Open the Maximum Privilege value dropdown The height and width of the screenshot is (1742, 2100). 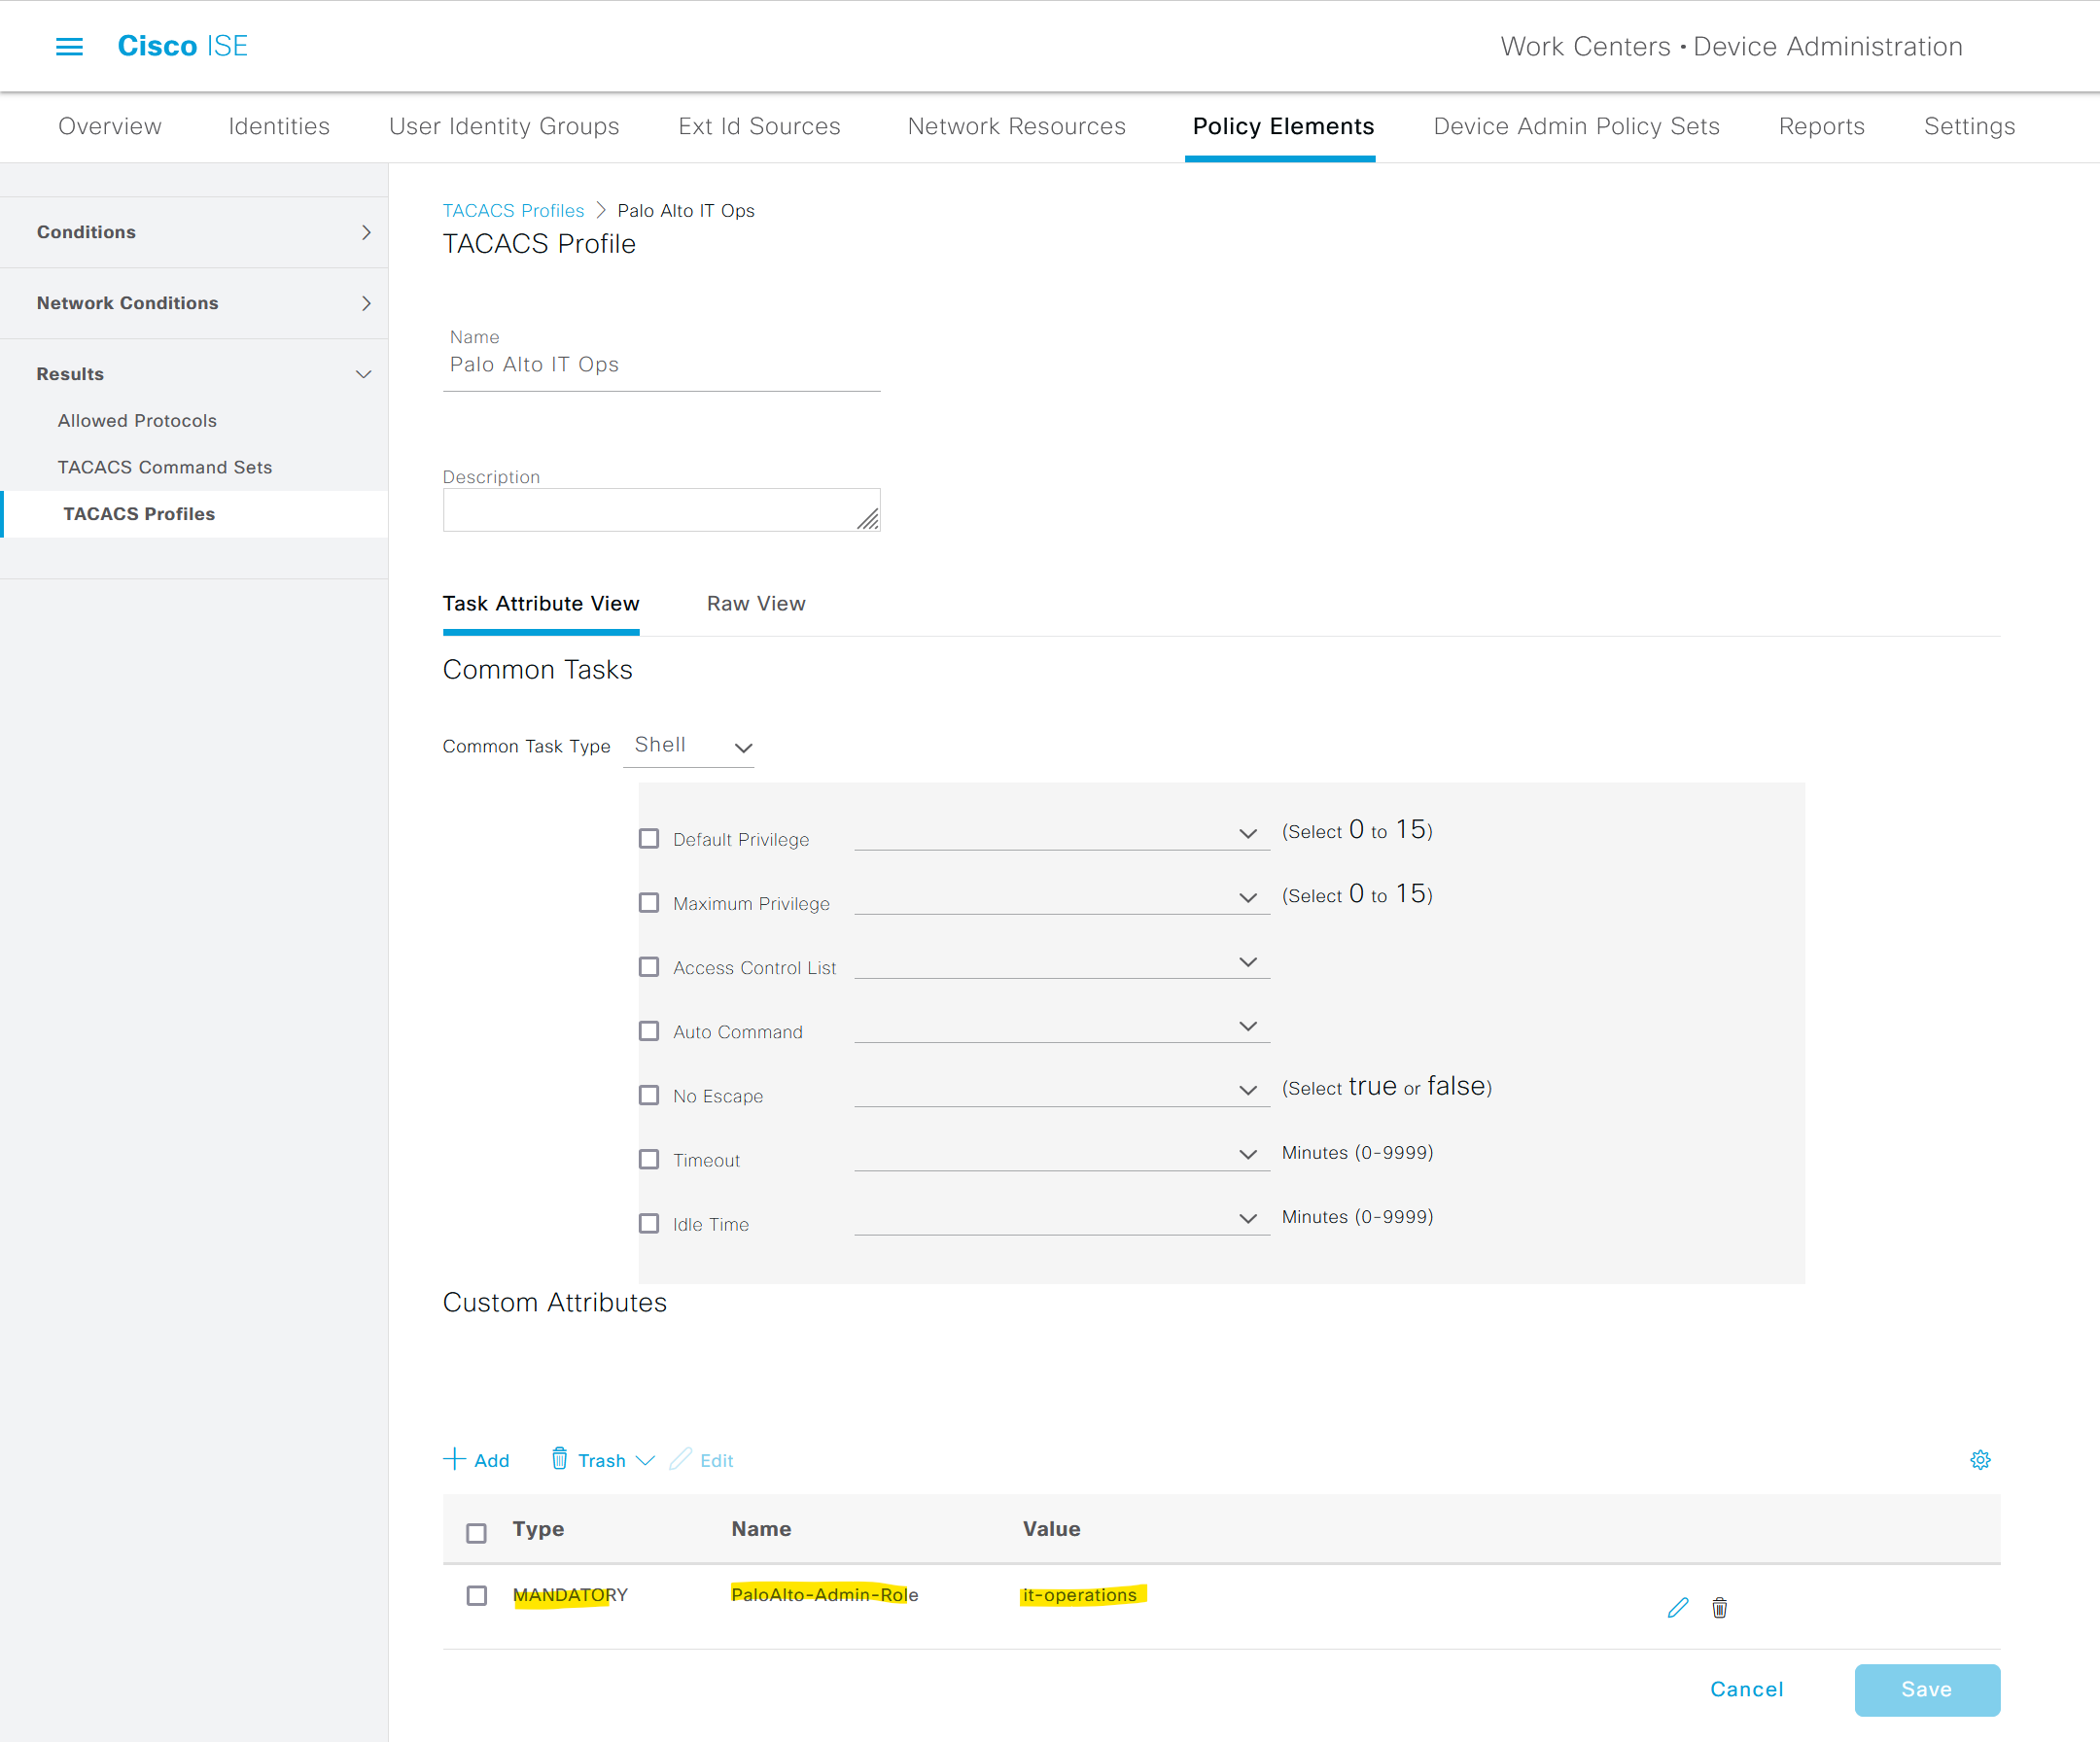1062,896
